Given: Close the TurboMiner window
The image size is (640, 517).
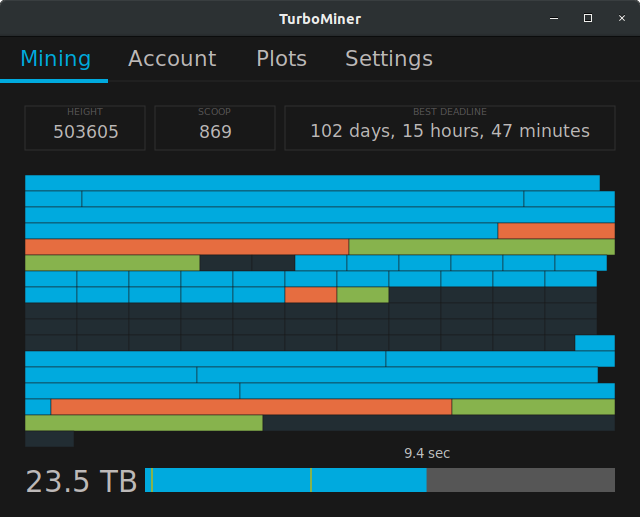Looking at the screenshot, I should coord(622,18).
